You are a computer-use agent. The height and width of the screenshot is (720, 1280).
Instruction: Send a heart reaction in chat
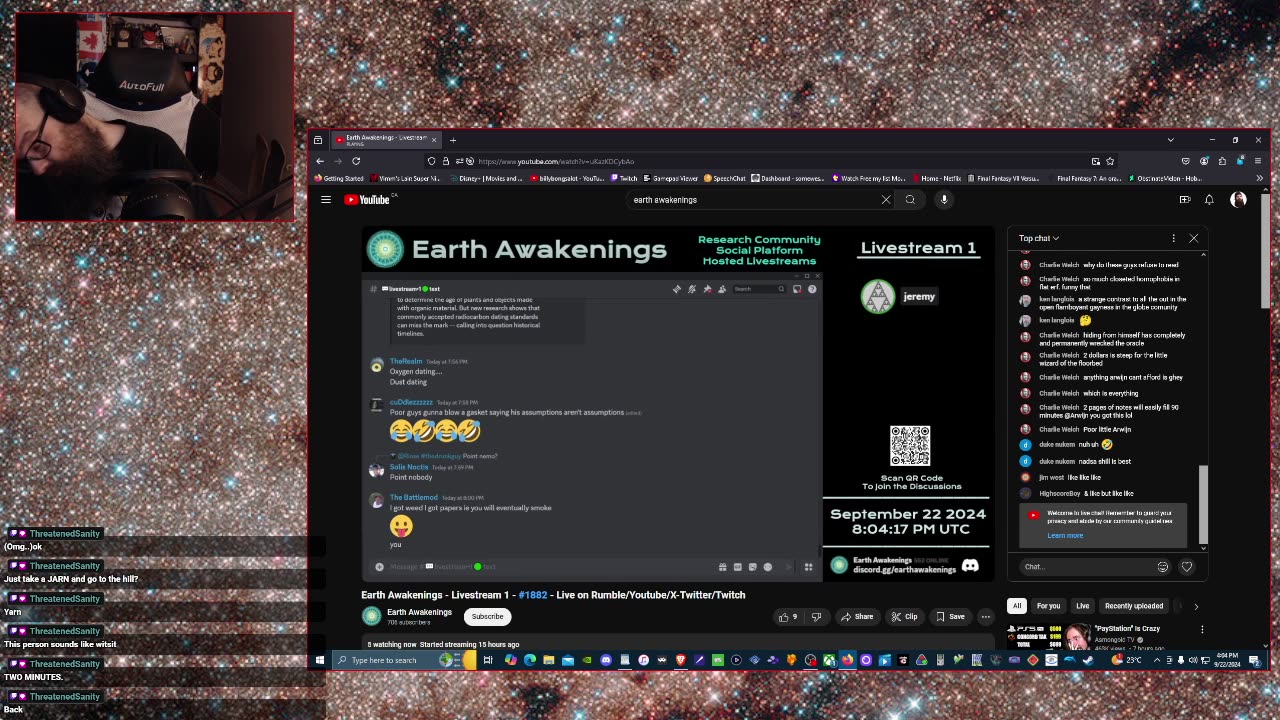click(x=1187, y=567)
